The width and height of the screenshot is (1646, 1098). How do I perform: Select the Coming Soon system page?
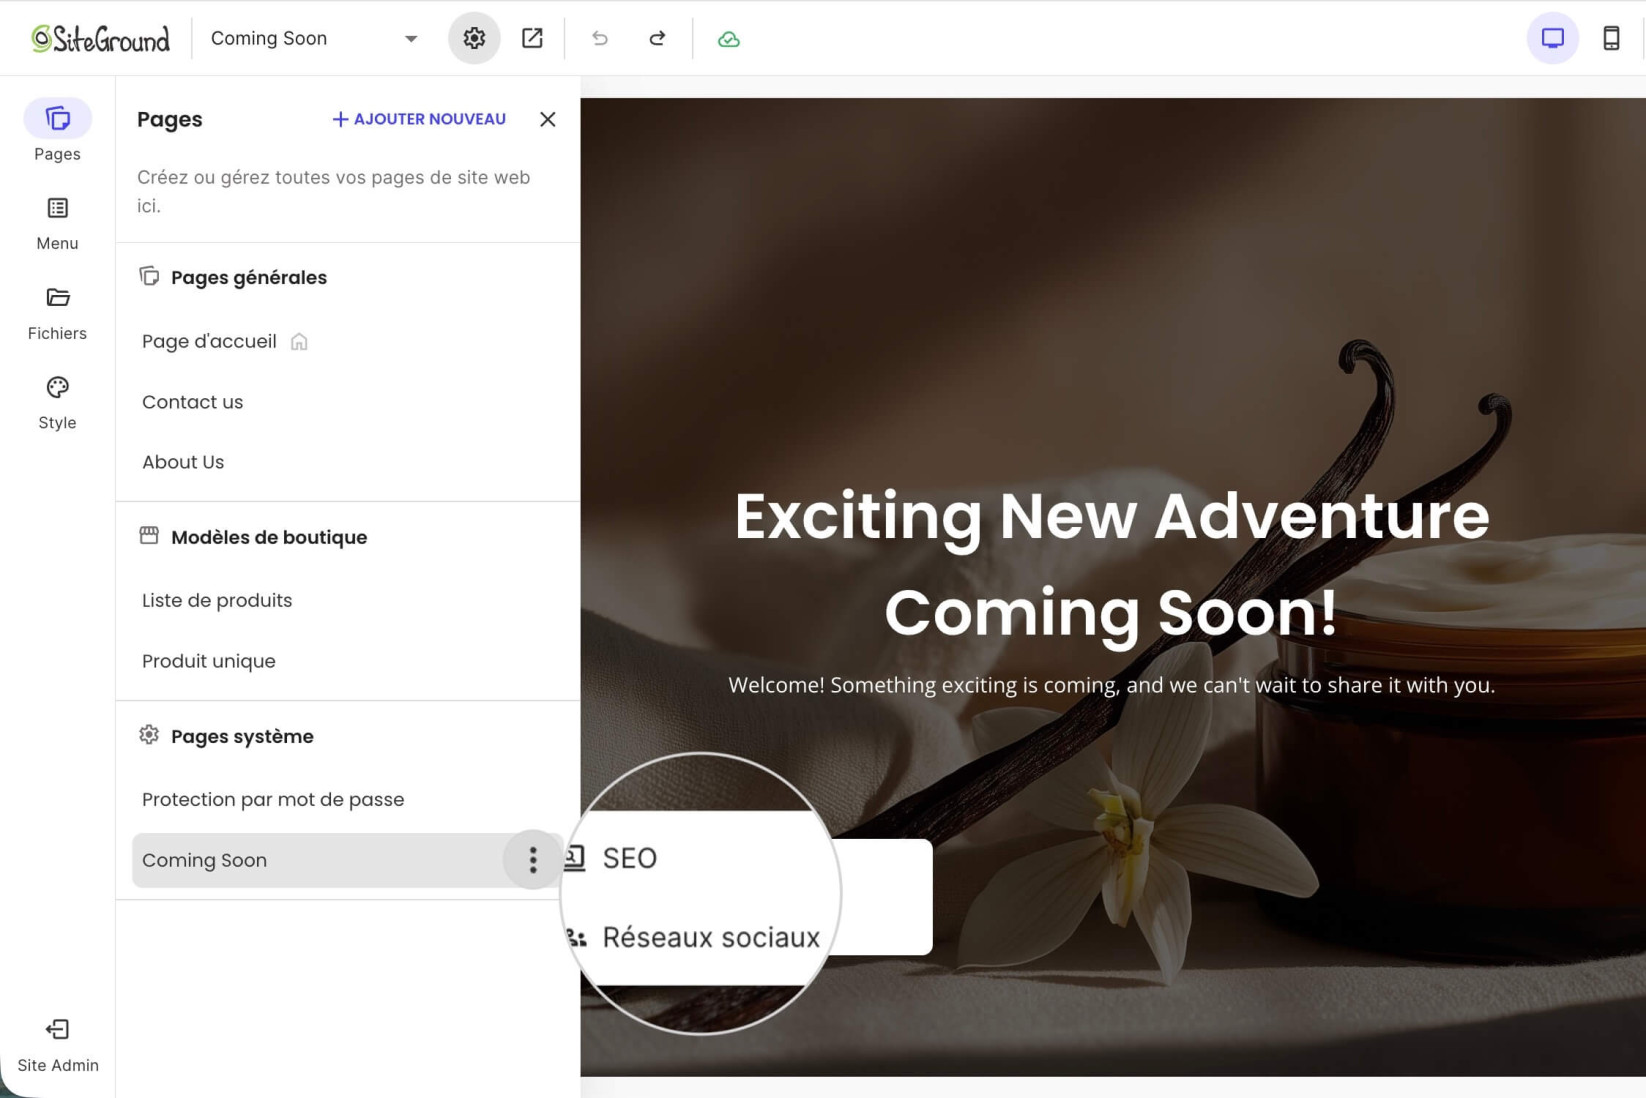[x=318, y=860]
